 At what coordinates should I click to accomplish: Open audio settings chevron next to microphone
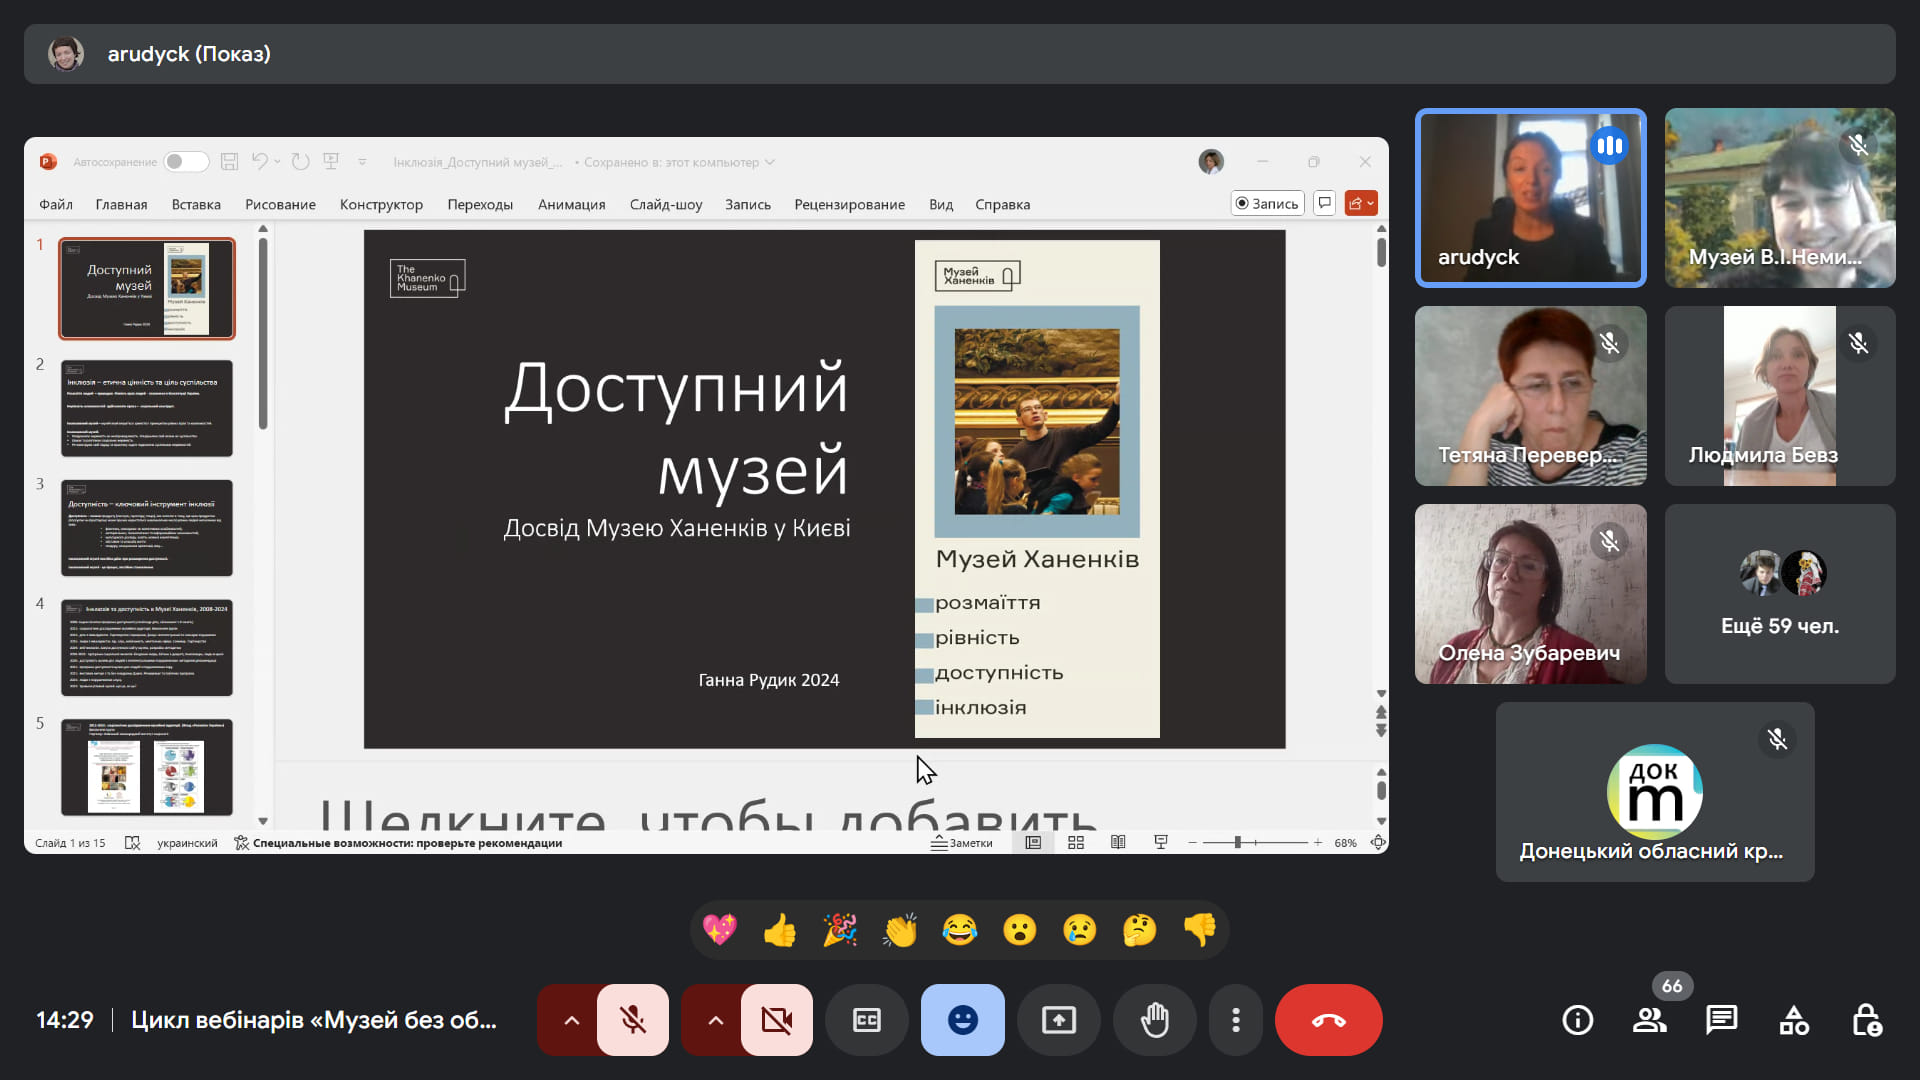pyautogui.click(x=571, y=1020)
